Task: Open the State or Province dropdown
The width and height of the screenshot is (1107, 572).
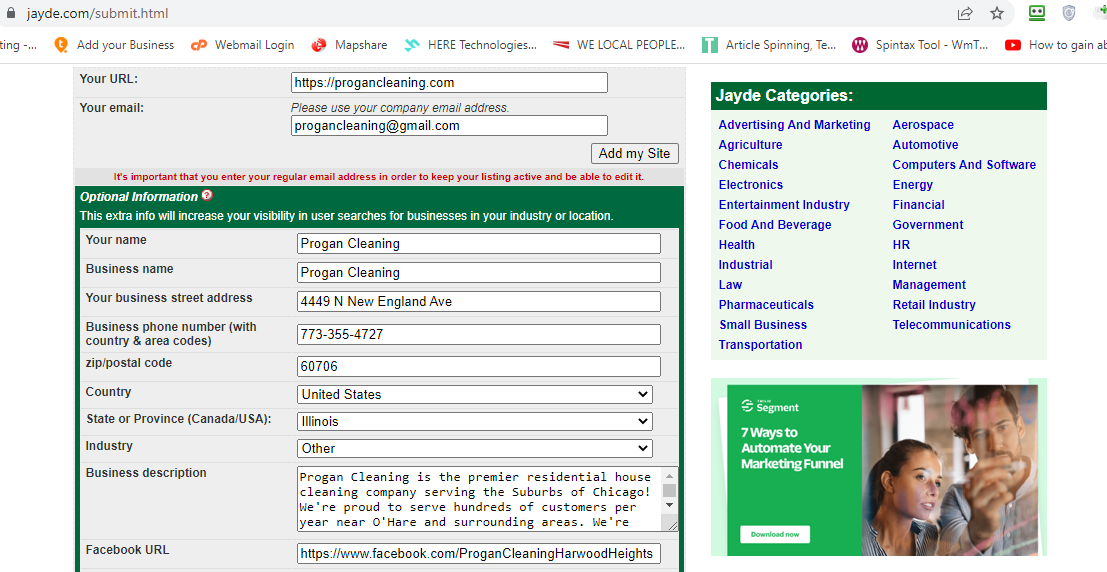Action: tap(474, 421)
